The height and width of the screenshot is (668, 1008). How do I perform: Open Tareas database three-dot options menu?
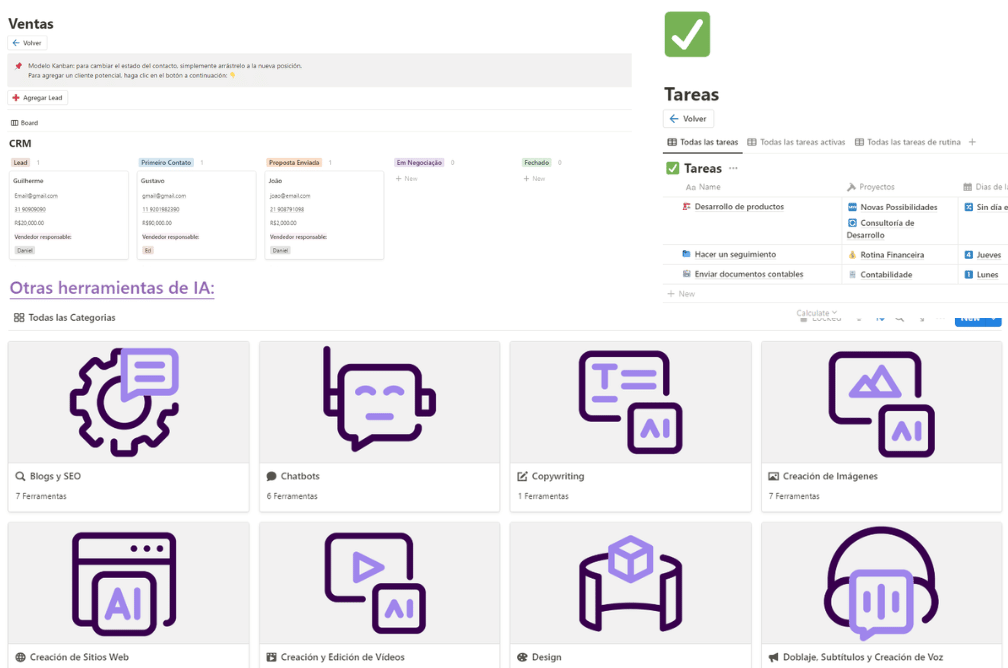tap(733, 169)
